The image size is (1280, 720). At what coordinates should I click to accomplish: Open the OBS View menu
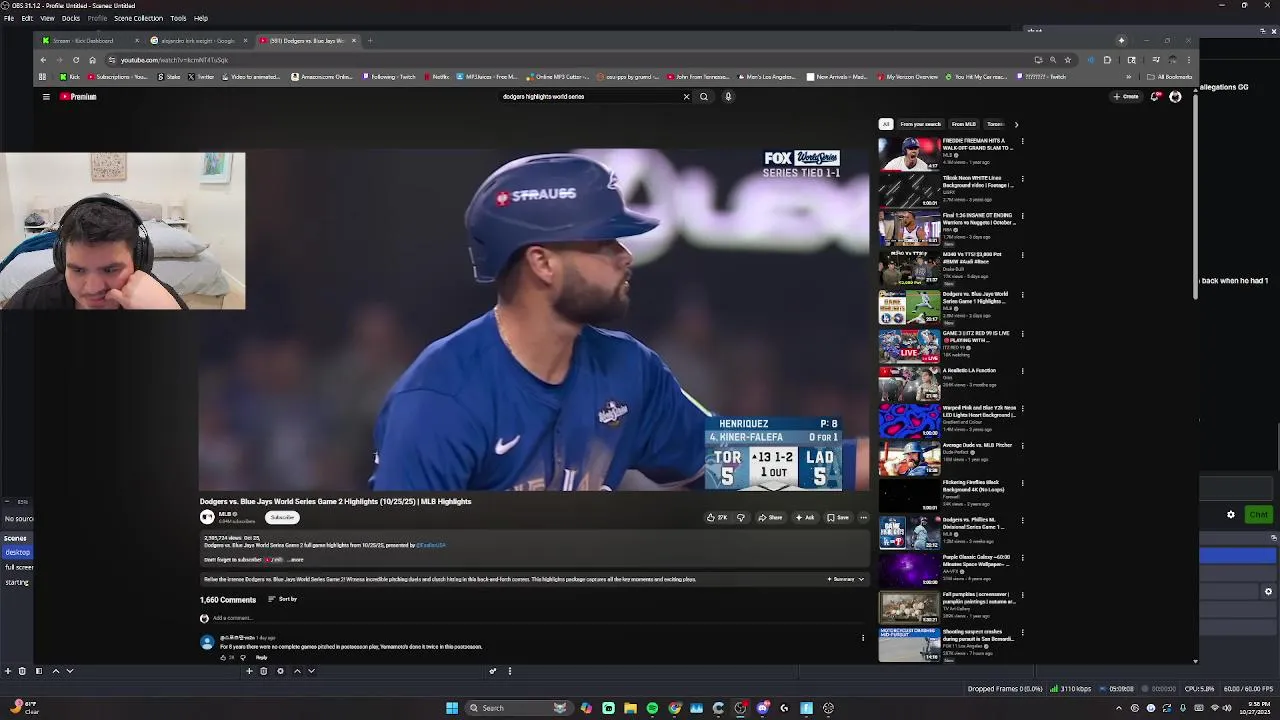47,18
